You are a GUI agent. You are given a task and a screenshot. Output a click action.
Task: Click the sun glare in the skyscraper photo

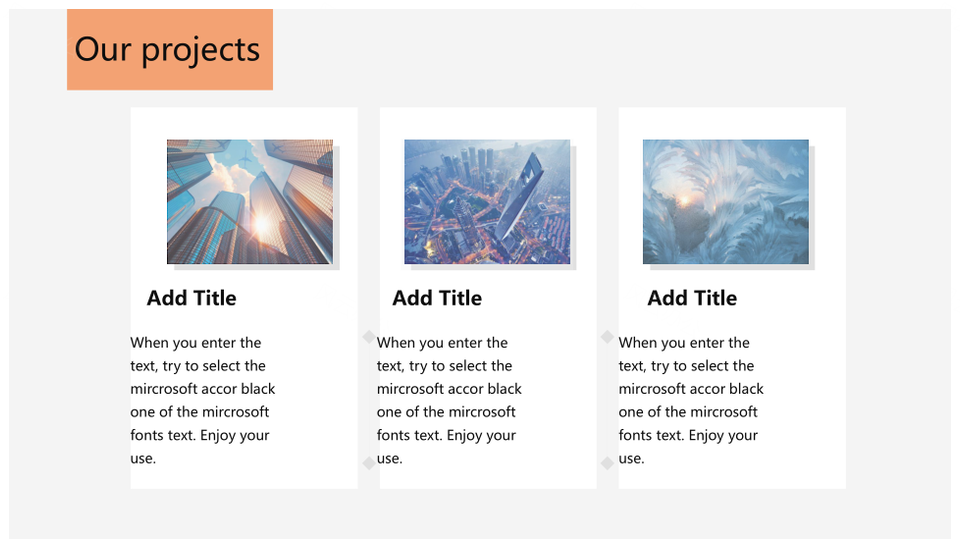click(x=262, y=225)
